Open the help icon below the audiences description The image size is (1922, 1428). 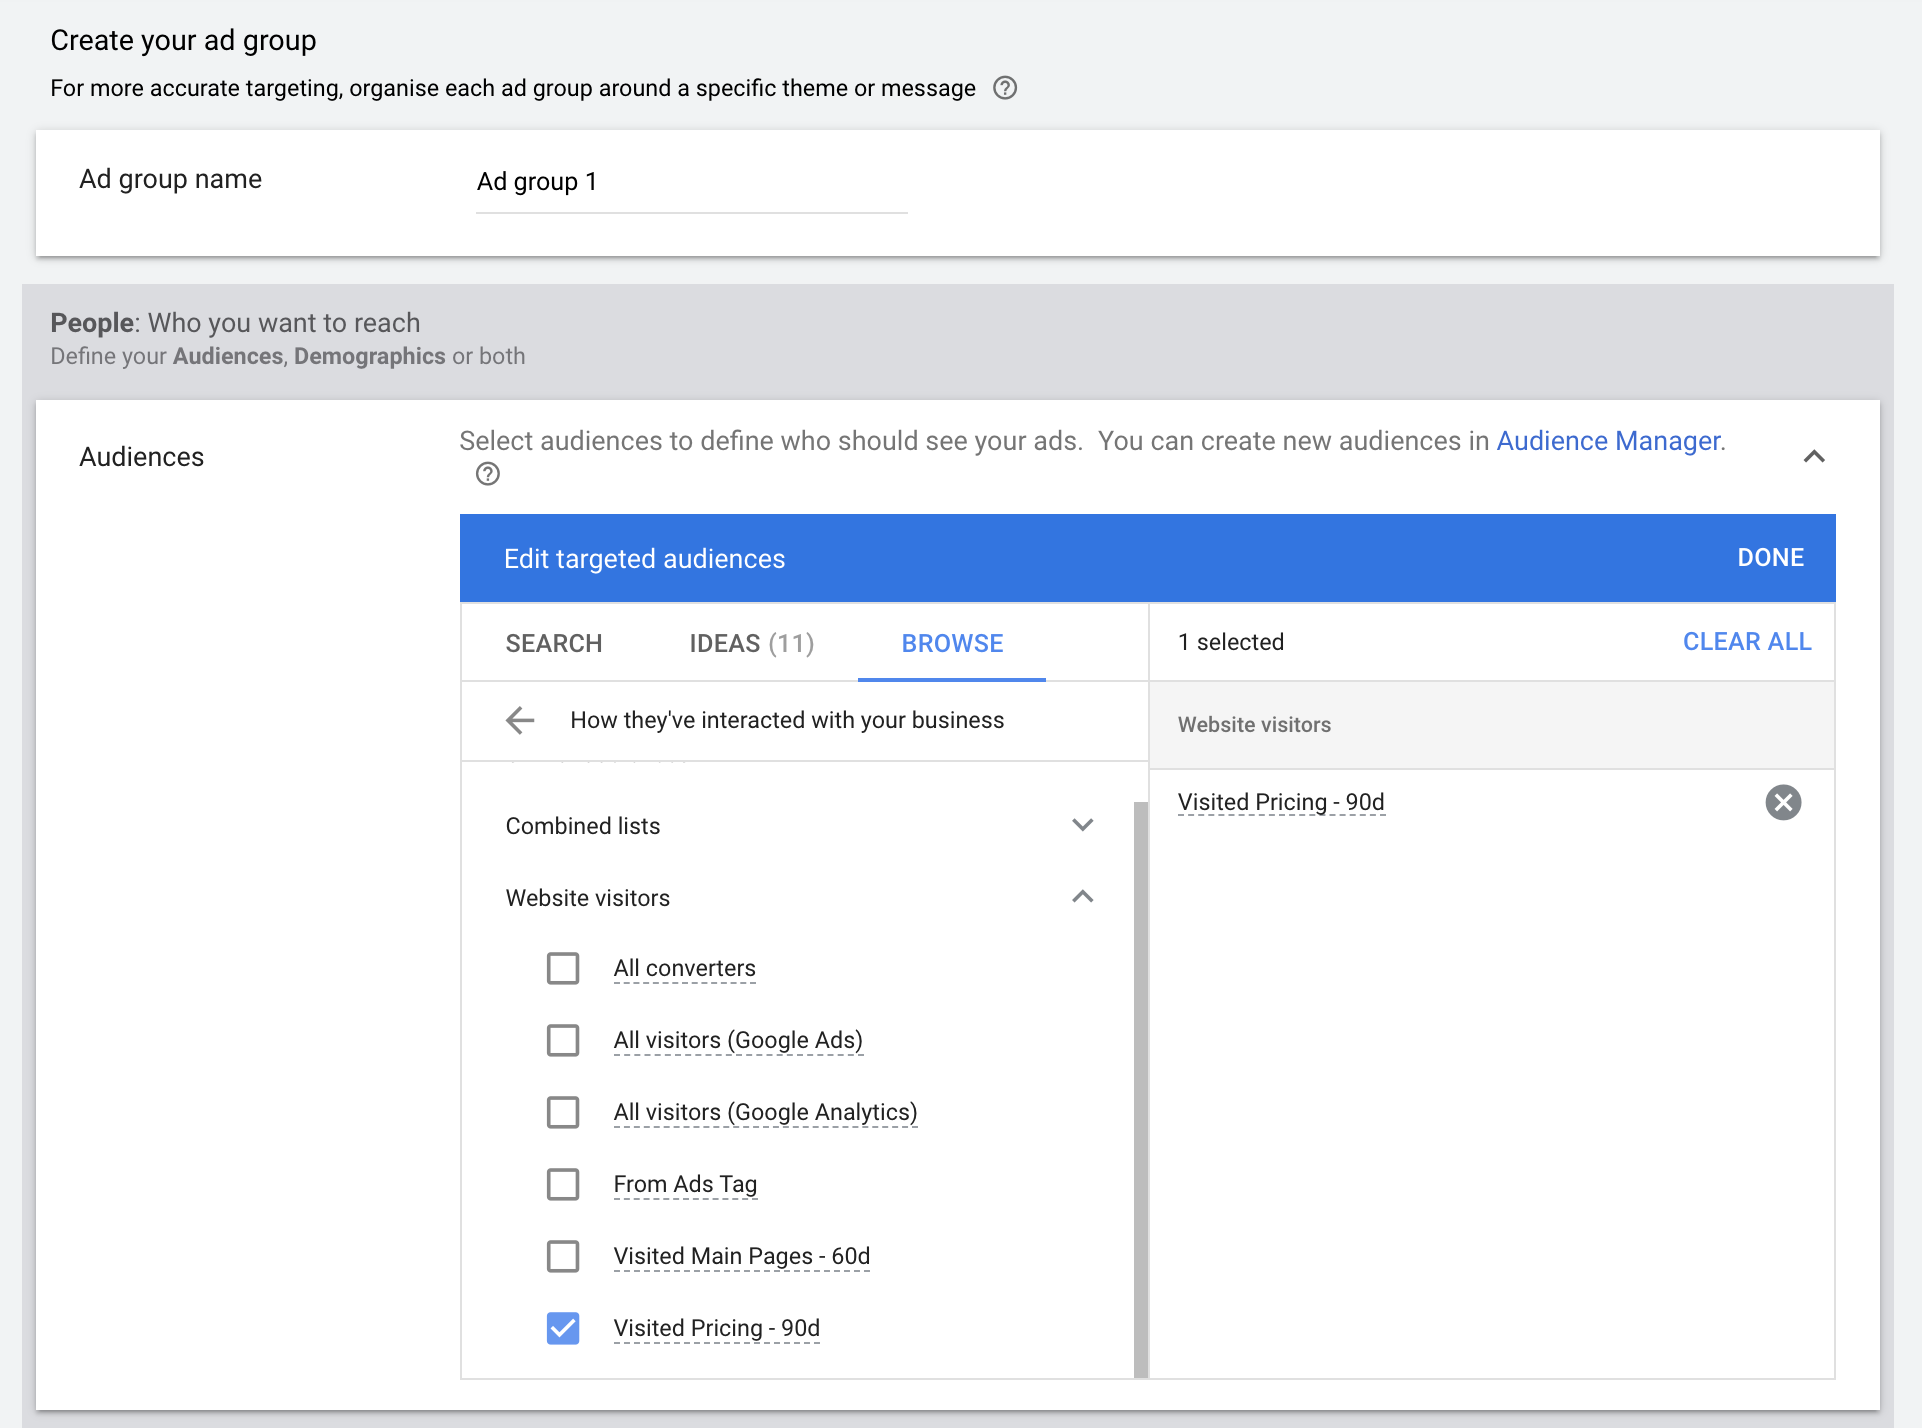click(x=488, y=474)
